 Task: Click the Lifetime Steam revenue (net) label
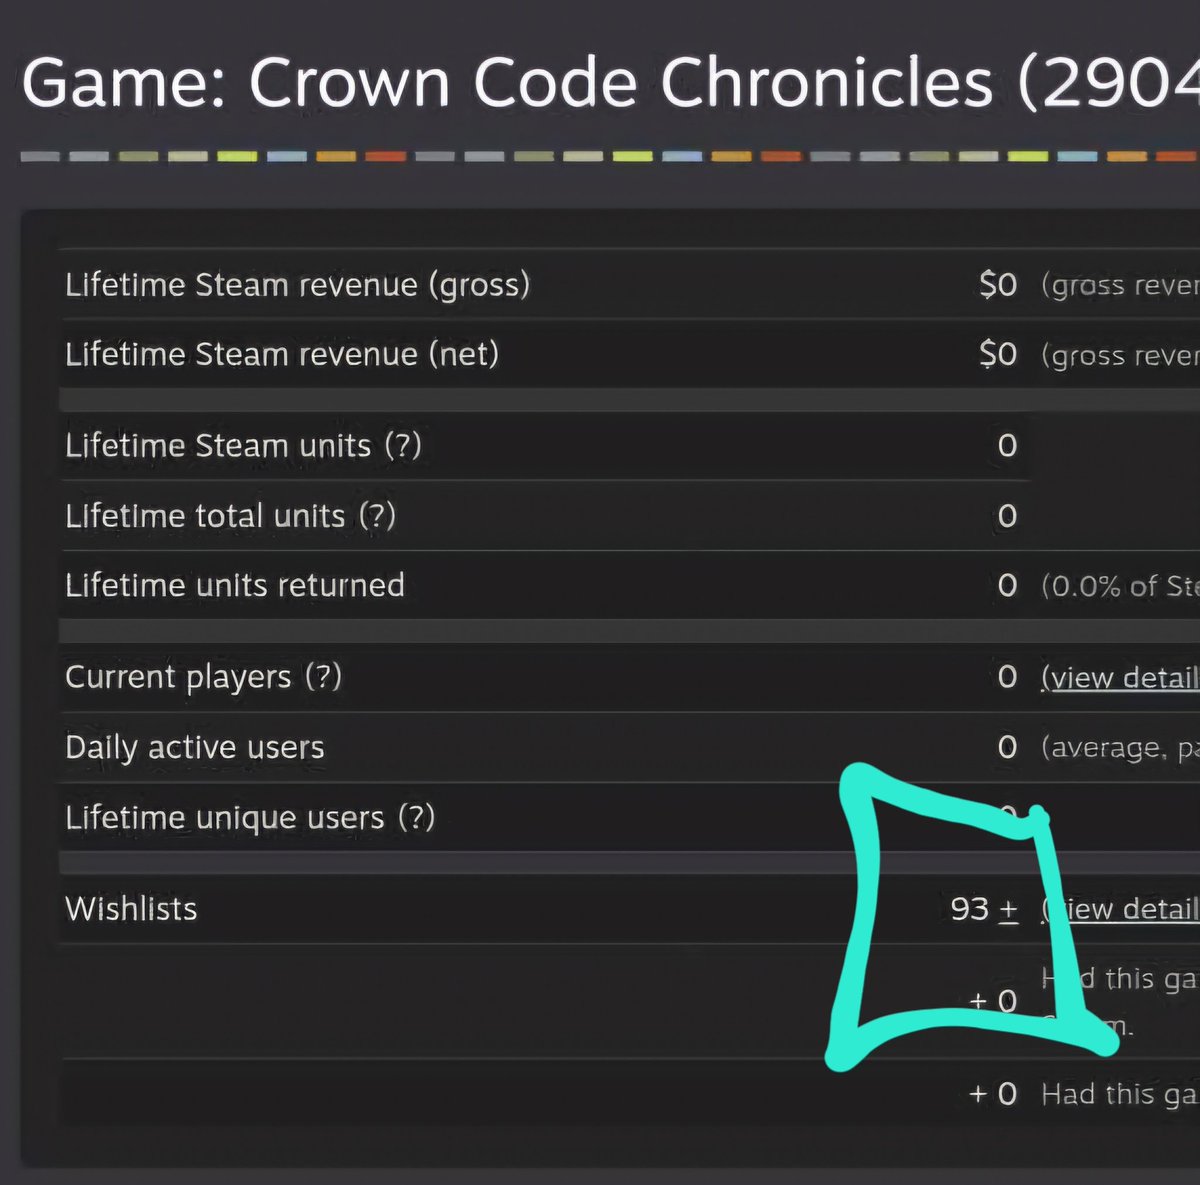[282, 354]
